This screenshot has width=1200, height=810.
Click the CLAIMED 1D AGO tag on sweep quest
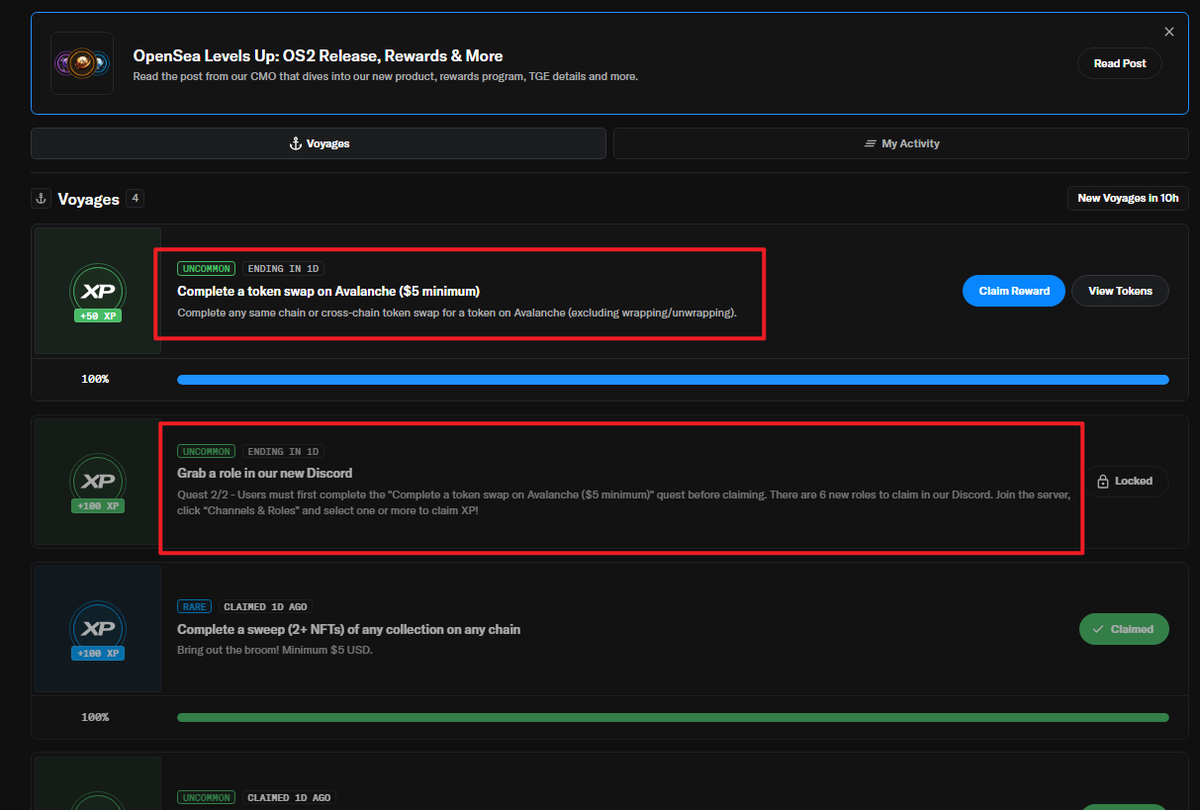click(x=266, y=607)
